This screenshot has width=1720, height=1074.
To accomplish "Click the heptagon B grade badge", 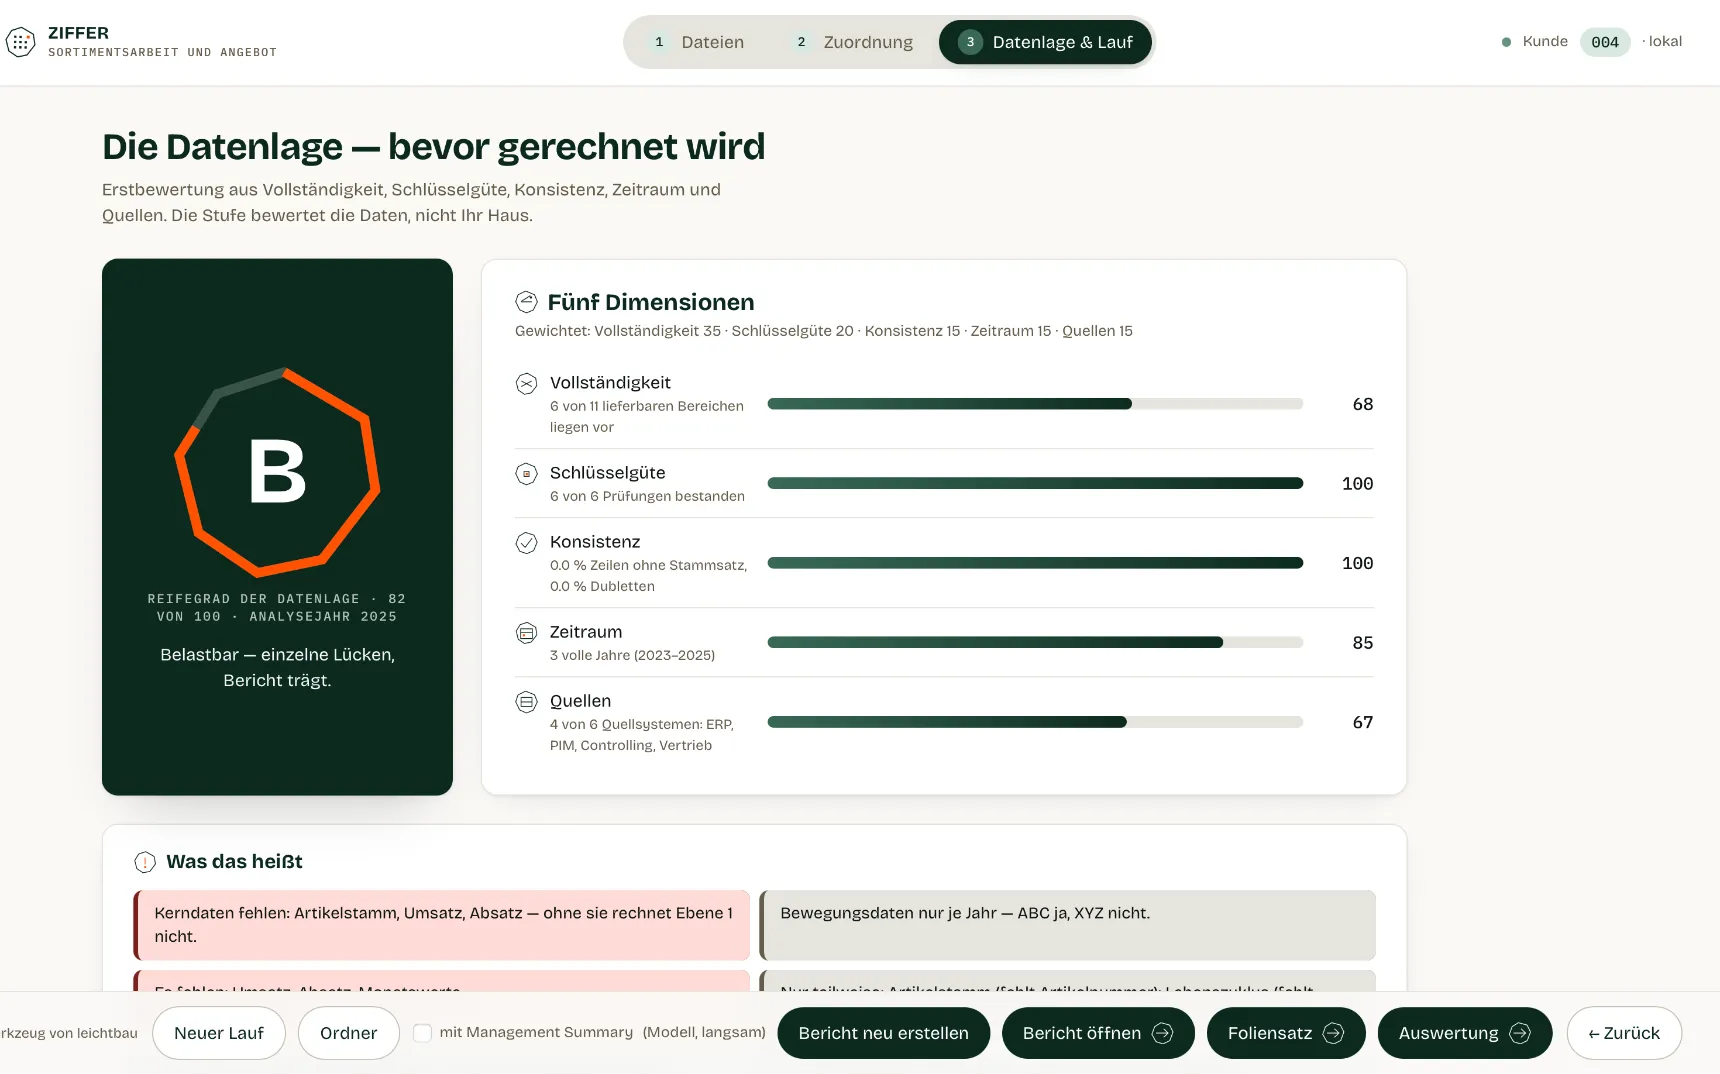I will [x=277, y=472].
